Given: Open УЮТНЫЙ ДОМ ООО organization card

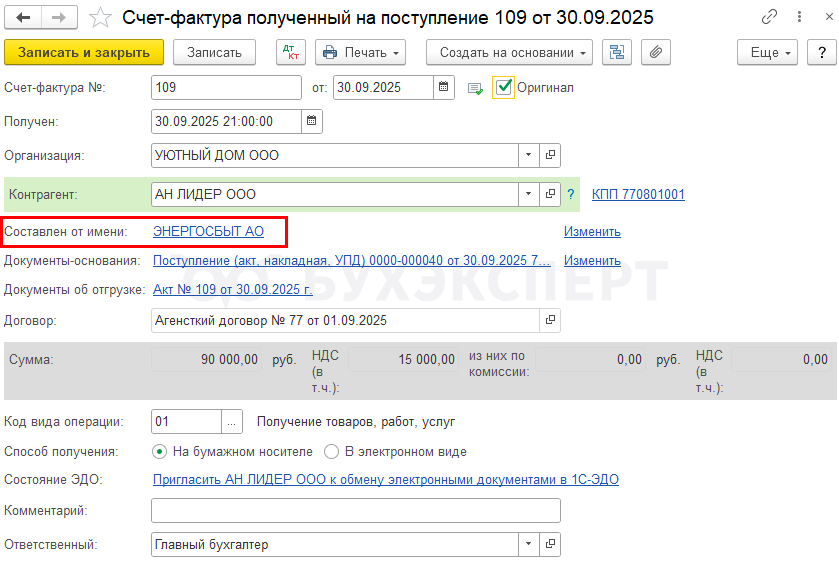Looking at the screenshot, I should tap(550, 155).
